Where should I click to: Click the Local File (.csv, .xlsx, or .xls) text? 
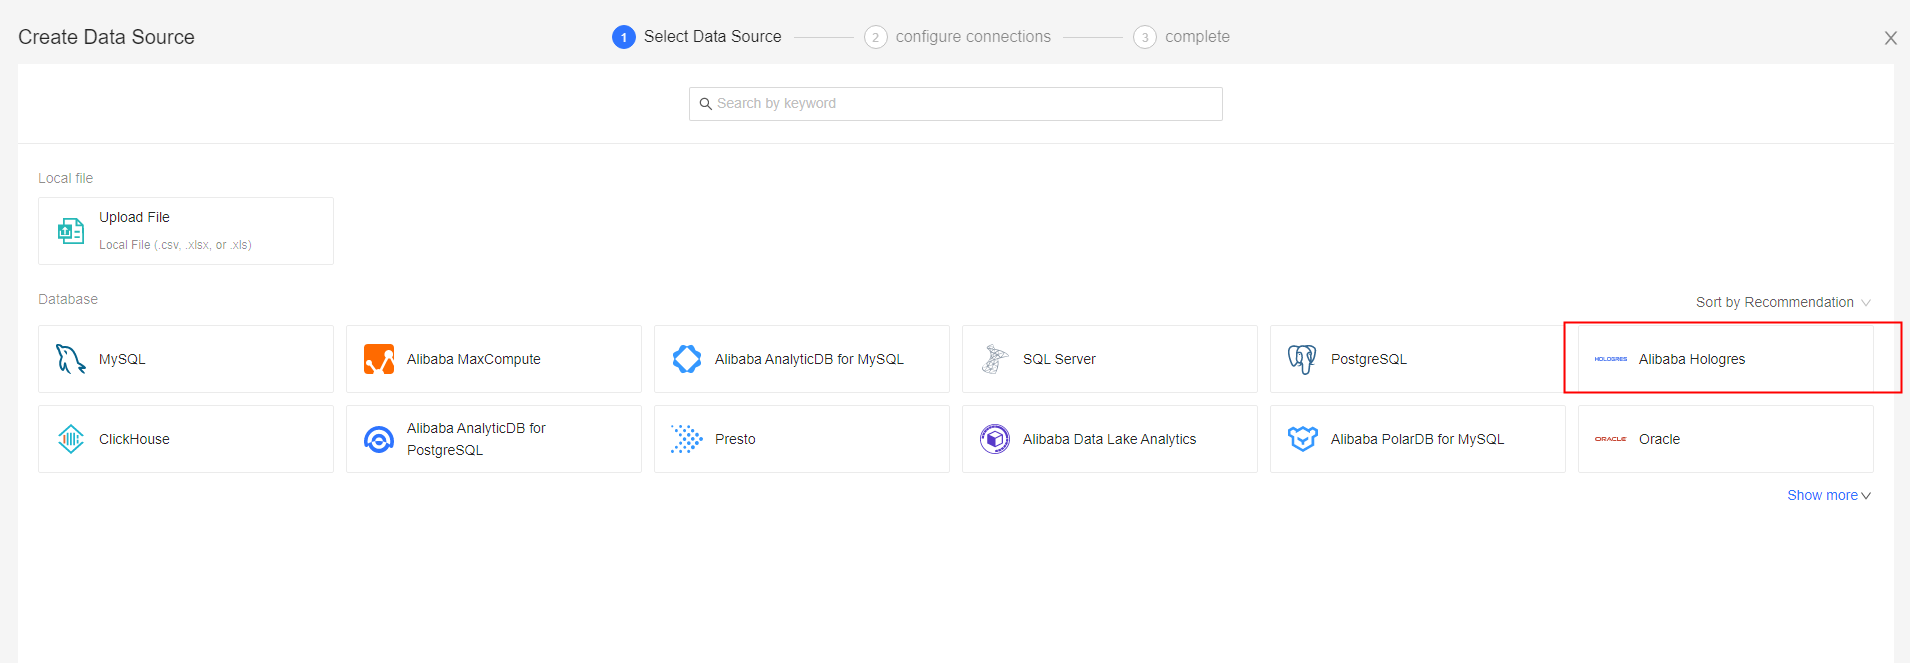pyautogui.click(x=175, y=245)
